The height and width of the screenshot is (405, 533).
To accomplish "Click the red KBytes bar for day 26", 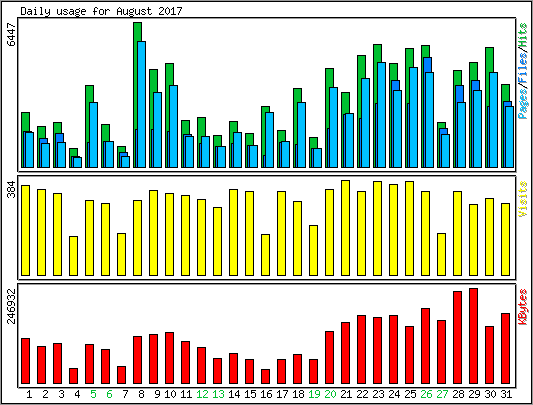I will [425, 346].
